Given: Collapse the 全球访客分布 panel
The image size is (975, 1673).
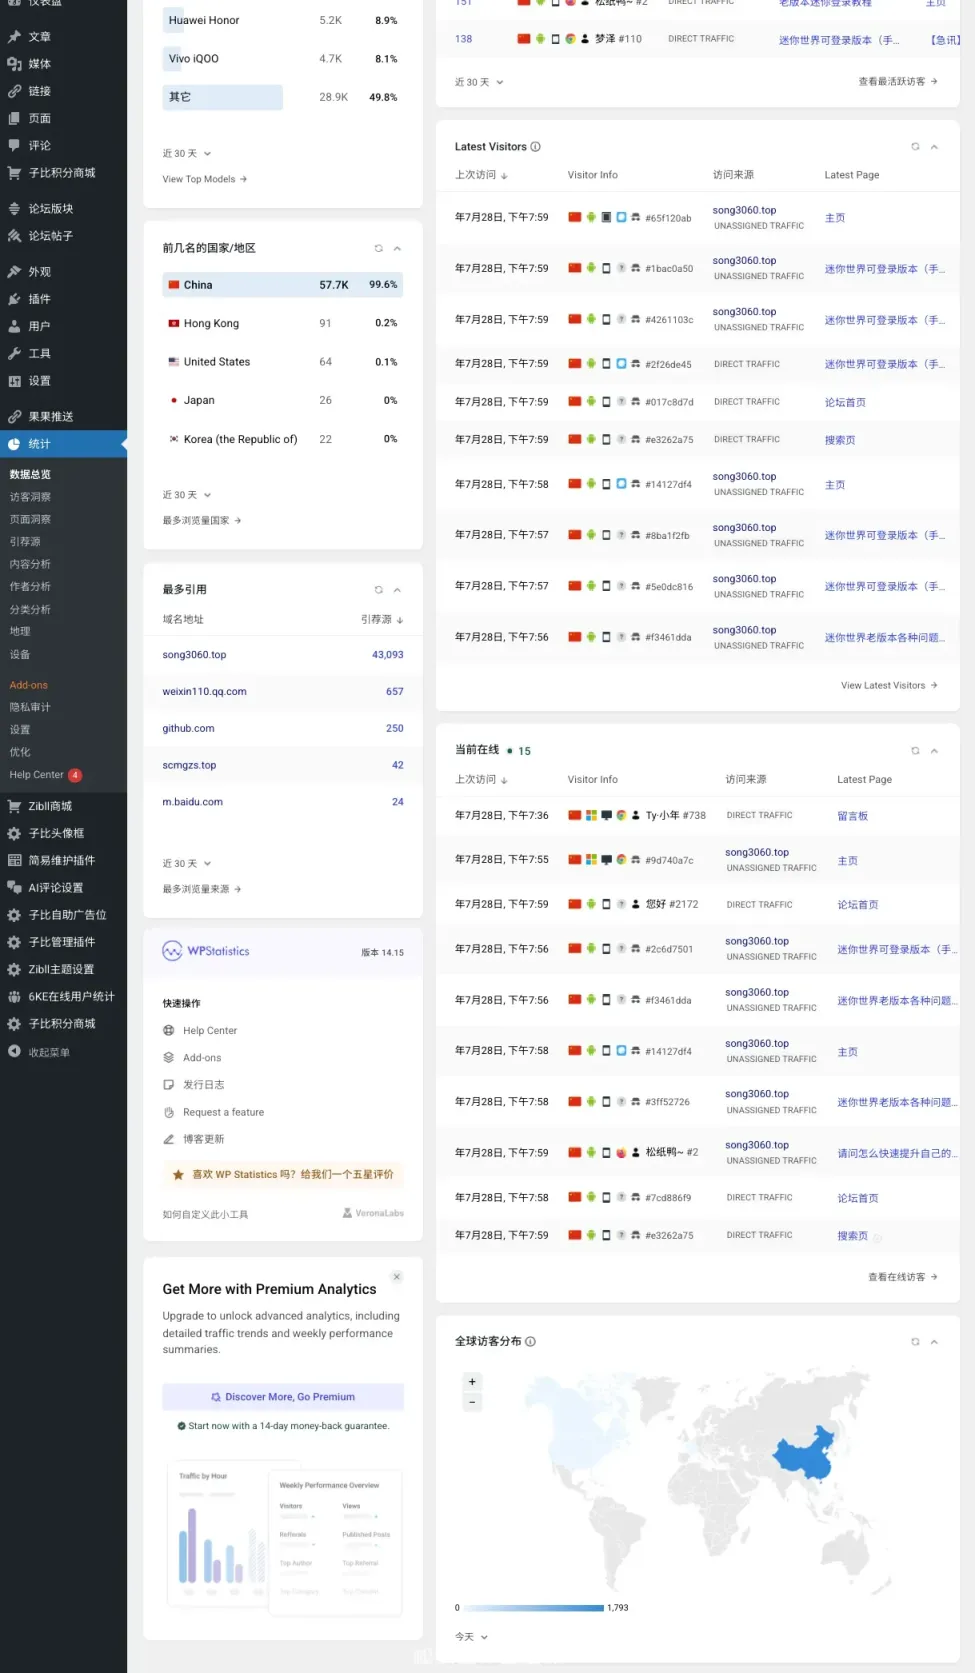Looking at the screenshot, I should click(934, 1342).
